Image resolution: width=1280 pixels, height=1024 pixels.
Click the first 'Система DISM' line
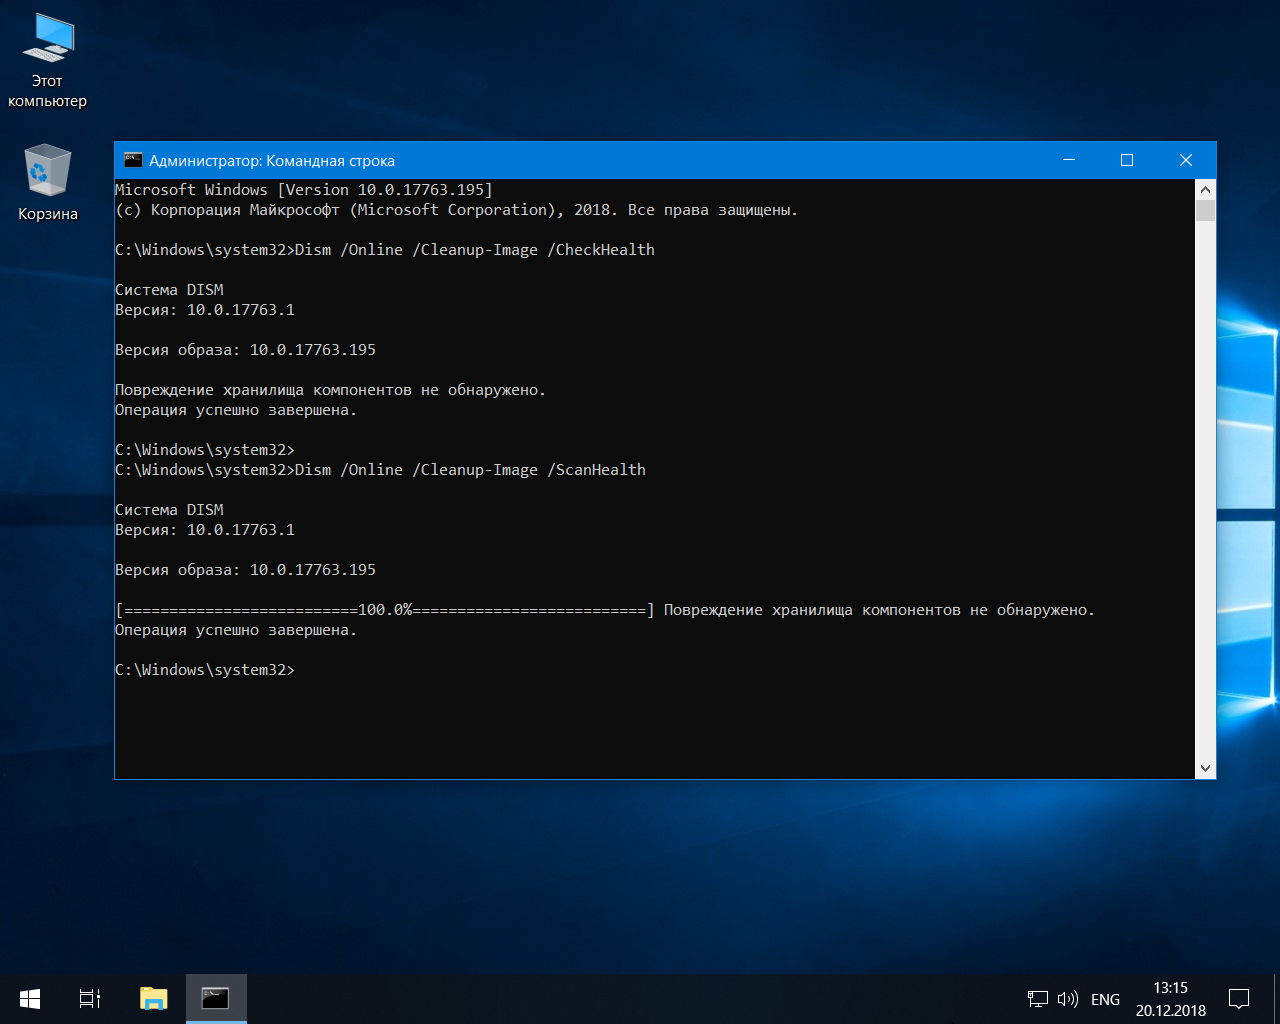[x=169, y=290]
